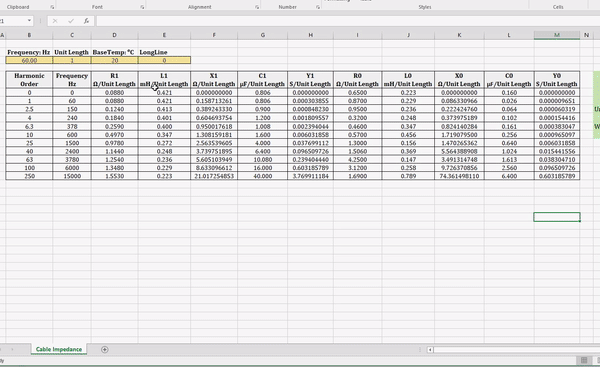Image resolution: width=600 pixels, height=367 pixels.
Task: Click R0 cell 4.2500
Action: [357, 160]
